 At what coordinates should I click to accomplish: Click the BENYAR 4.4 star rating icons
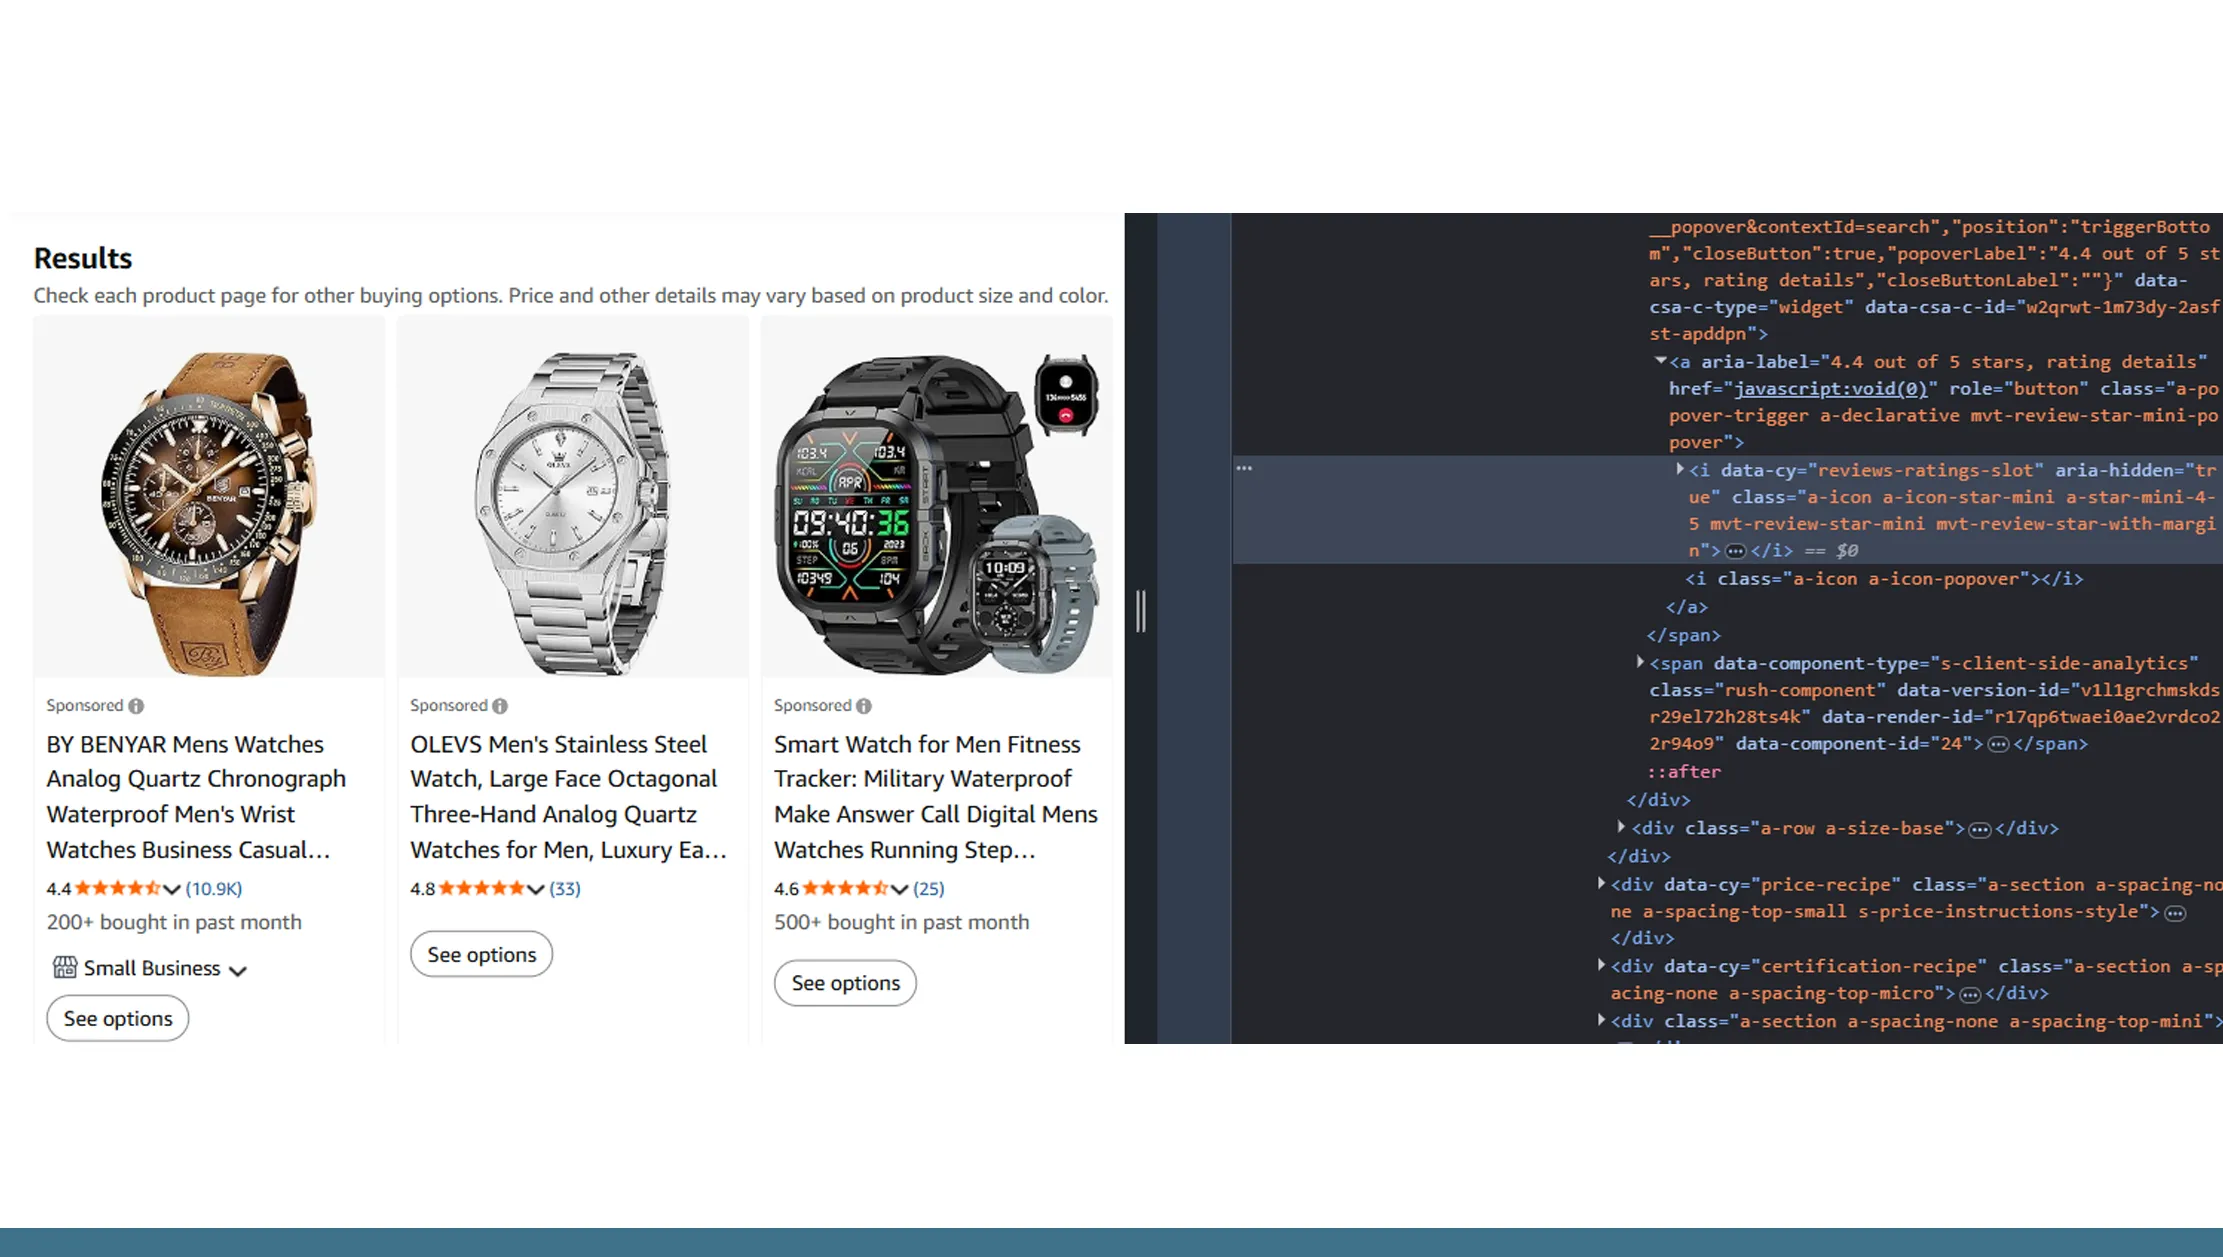[x=117, y=888]
